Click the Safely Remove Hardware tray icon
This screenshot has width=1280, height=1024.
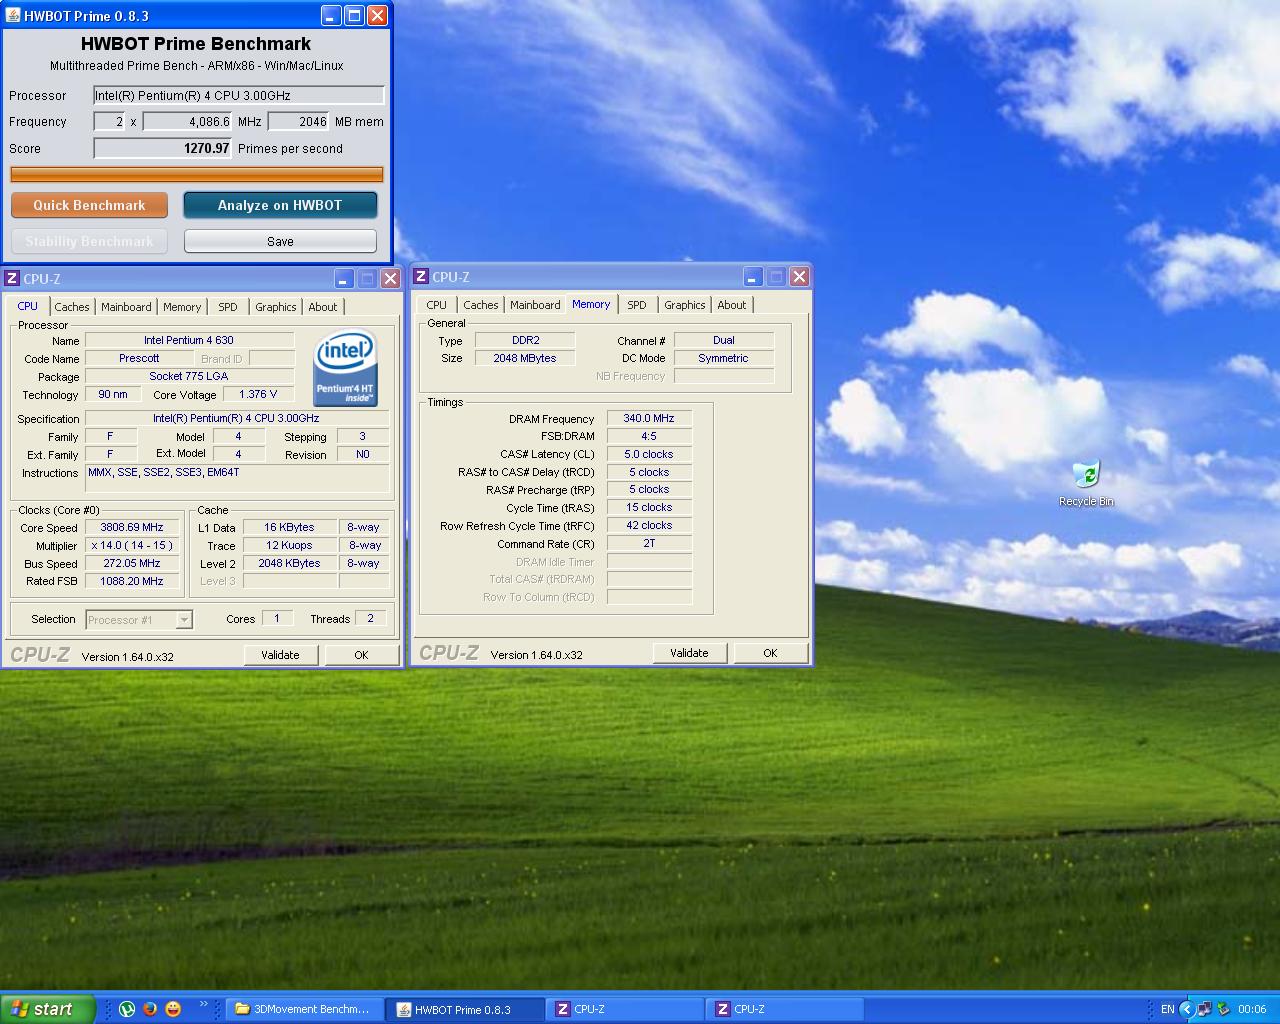(x=1223, y=1009)
